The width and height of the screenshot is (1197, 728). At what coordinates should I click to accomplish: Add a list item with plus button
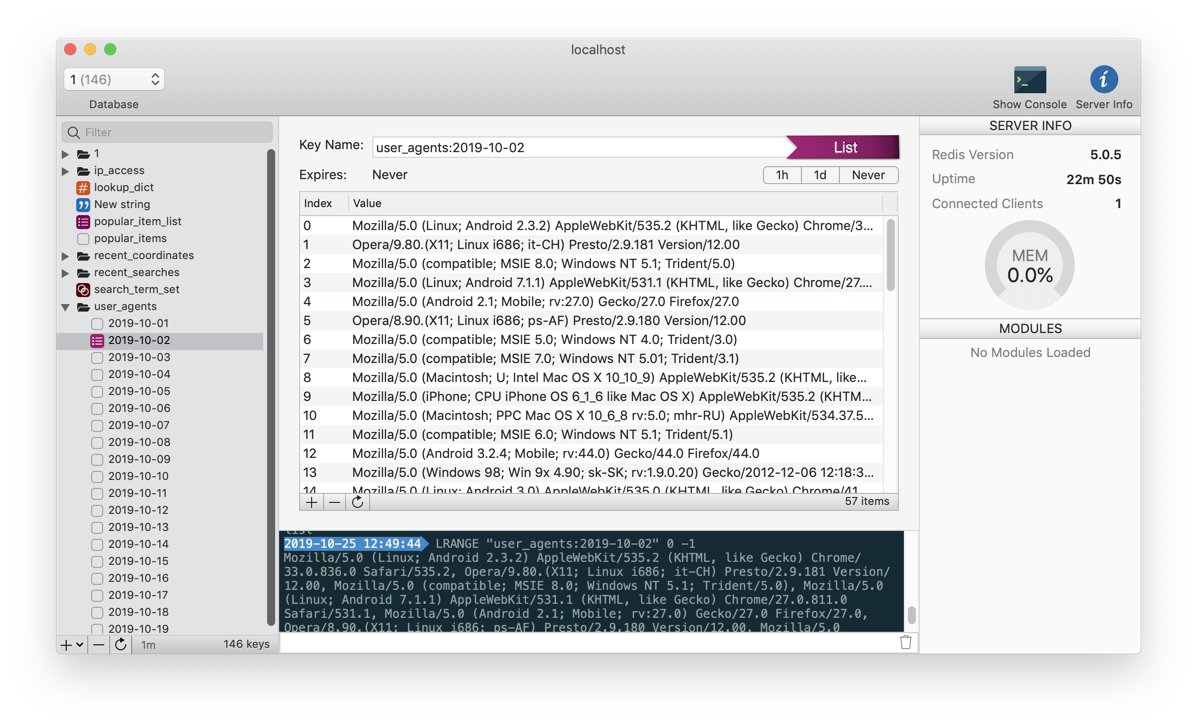tap(311, 502)
